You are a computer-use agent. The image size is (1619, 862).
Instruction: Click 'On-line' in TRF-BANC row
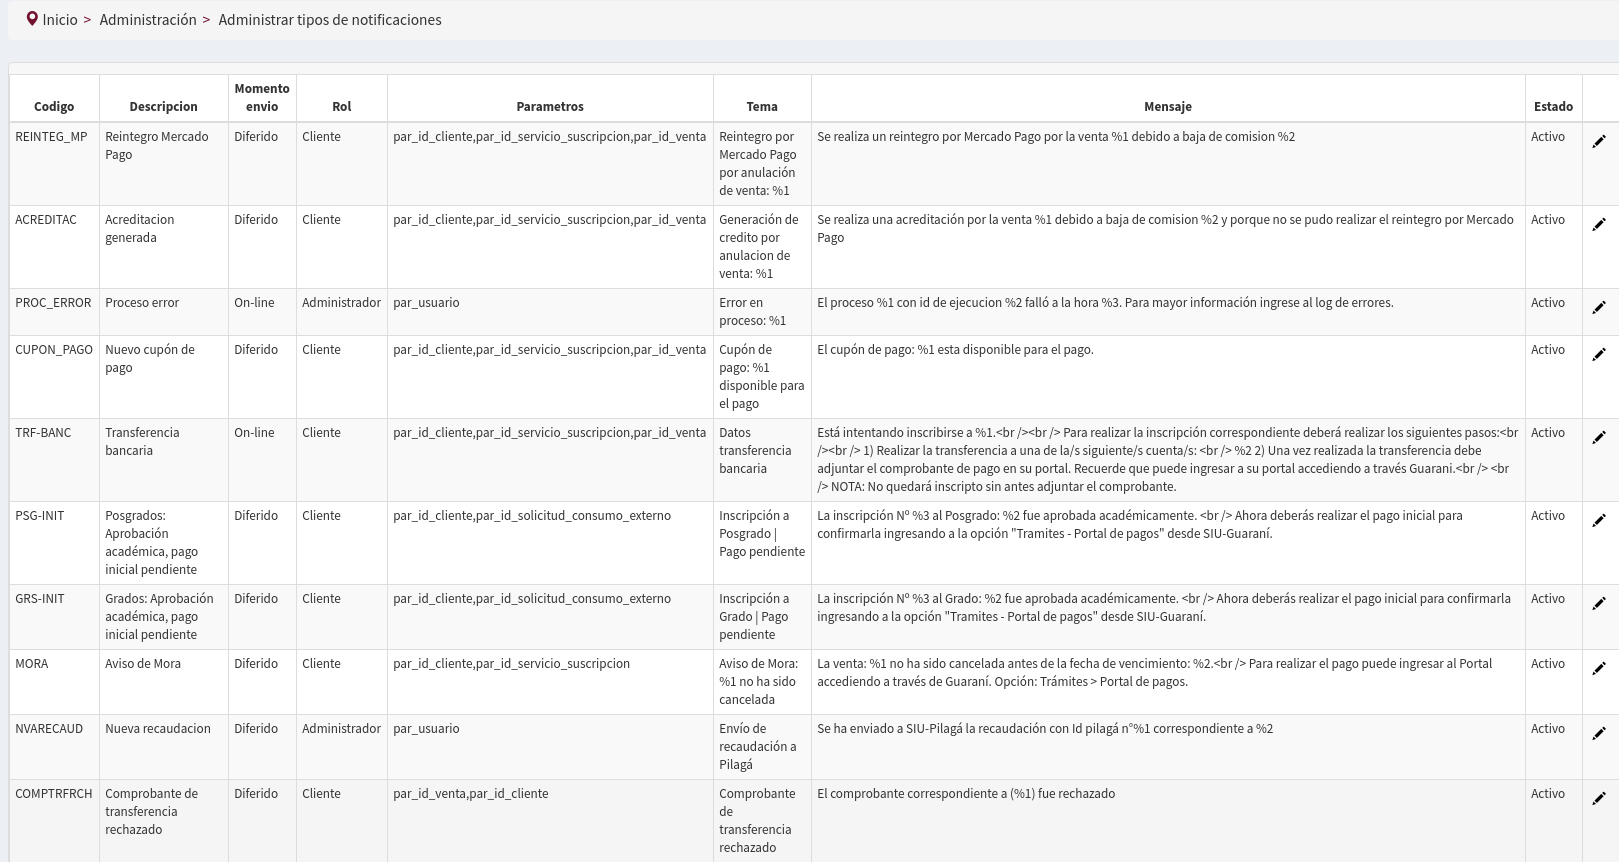click(254, 432)
